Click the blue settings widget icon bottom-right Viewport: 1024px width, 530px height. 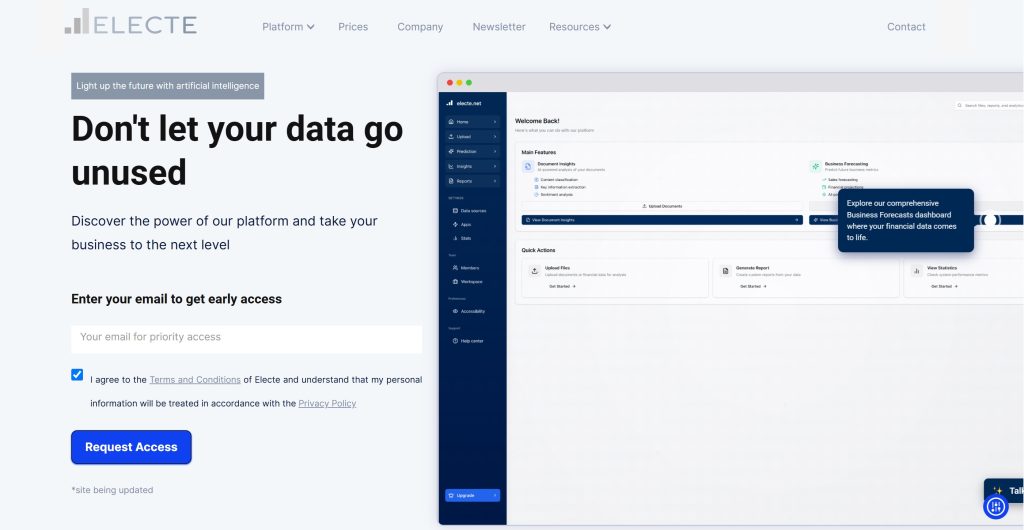pyautogui.click(x=995, y=507)
